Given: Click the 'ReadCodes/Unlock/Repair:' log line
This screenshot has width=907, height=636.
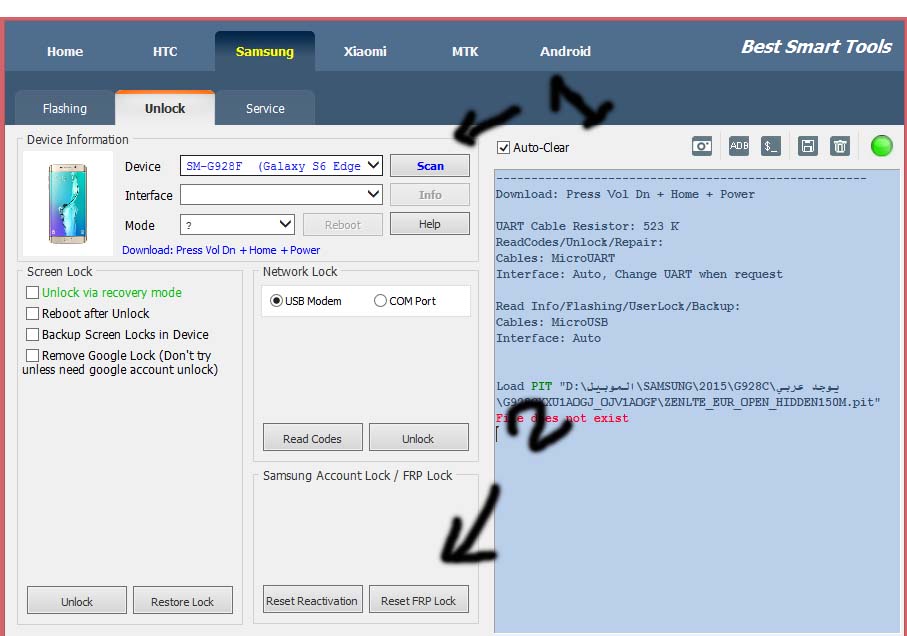Looking at the screenshot, I should (x=580, y=242).
